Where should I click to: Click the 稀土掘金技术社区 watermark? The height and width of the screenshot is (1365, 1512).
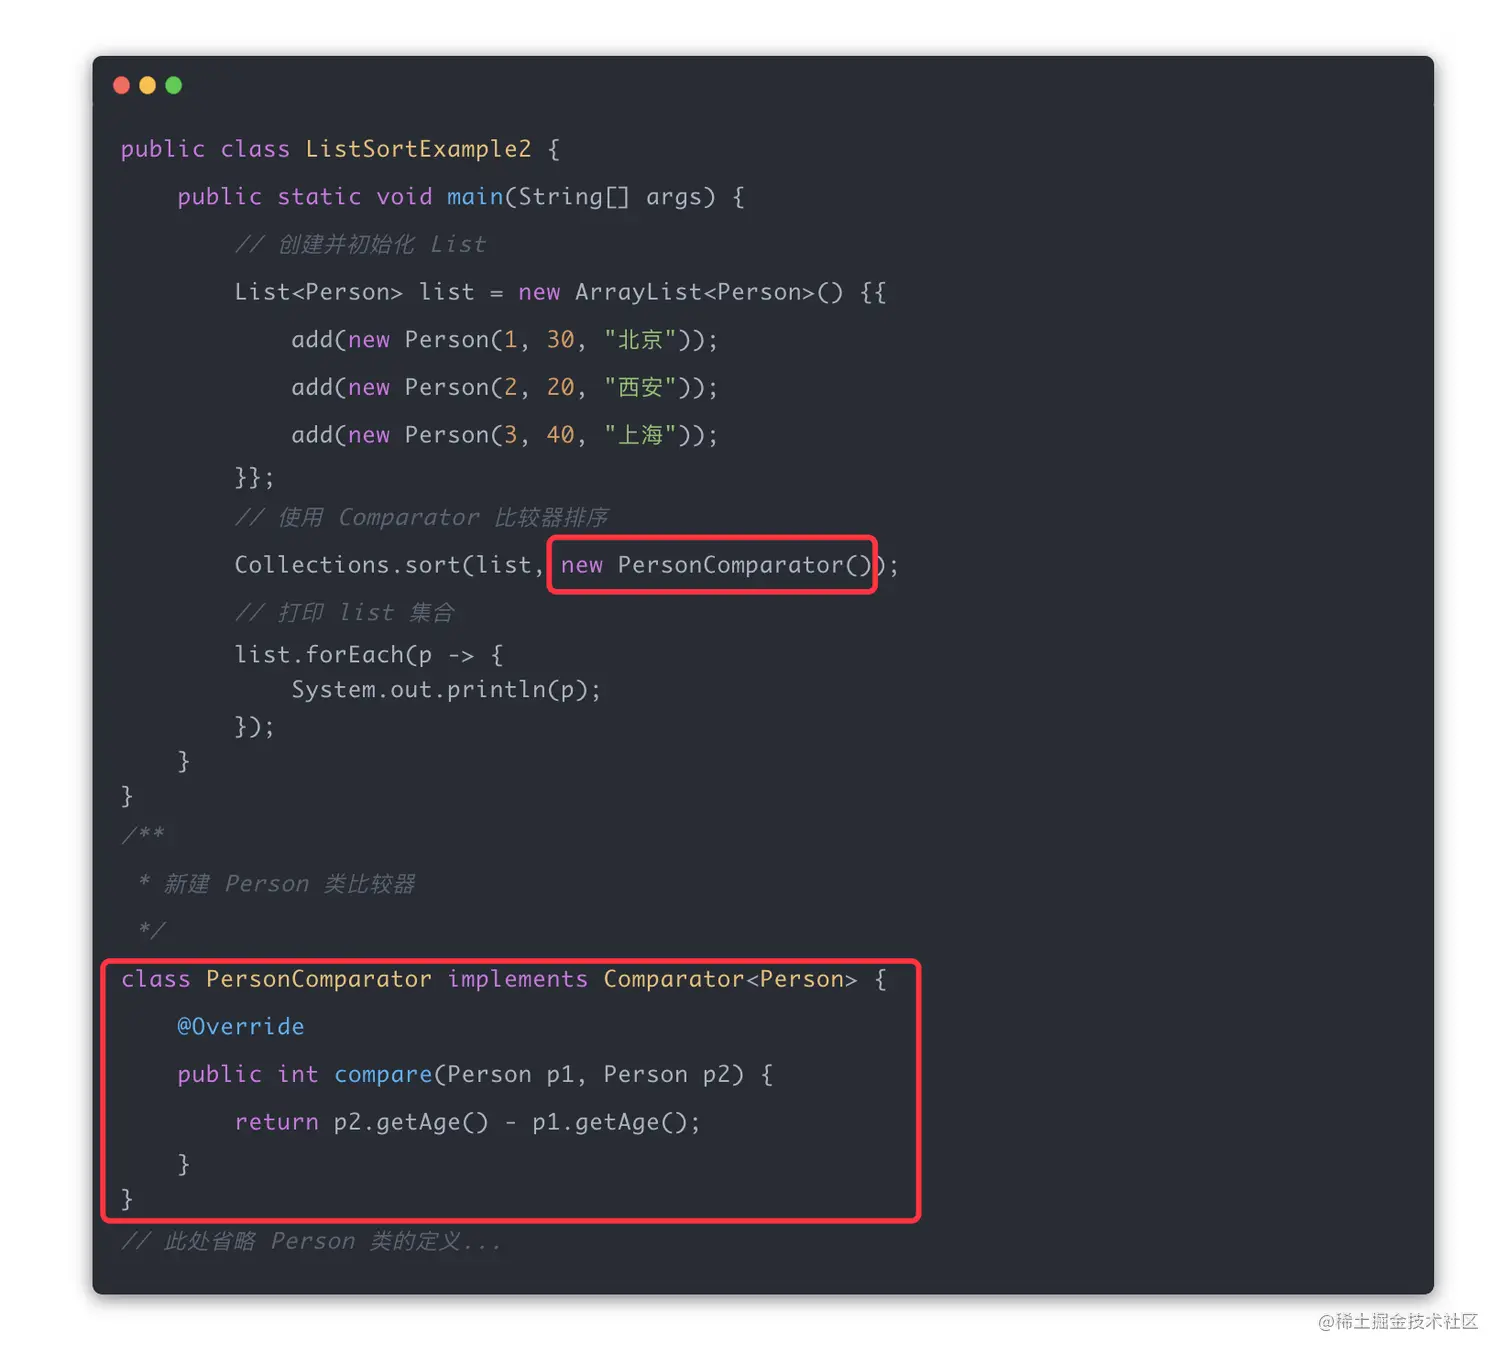point(1398,1321)
